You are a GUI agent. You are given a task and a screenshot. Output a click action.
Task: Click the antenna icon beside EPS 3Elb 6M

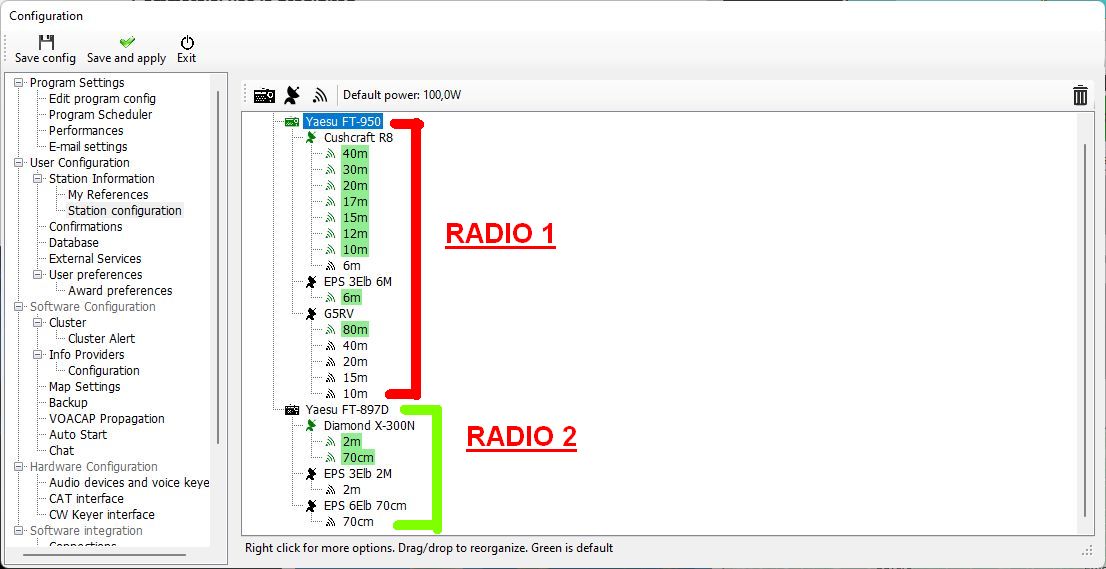click(310, 282)
